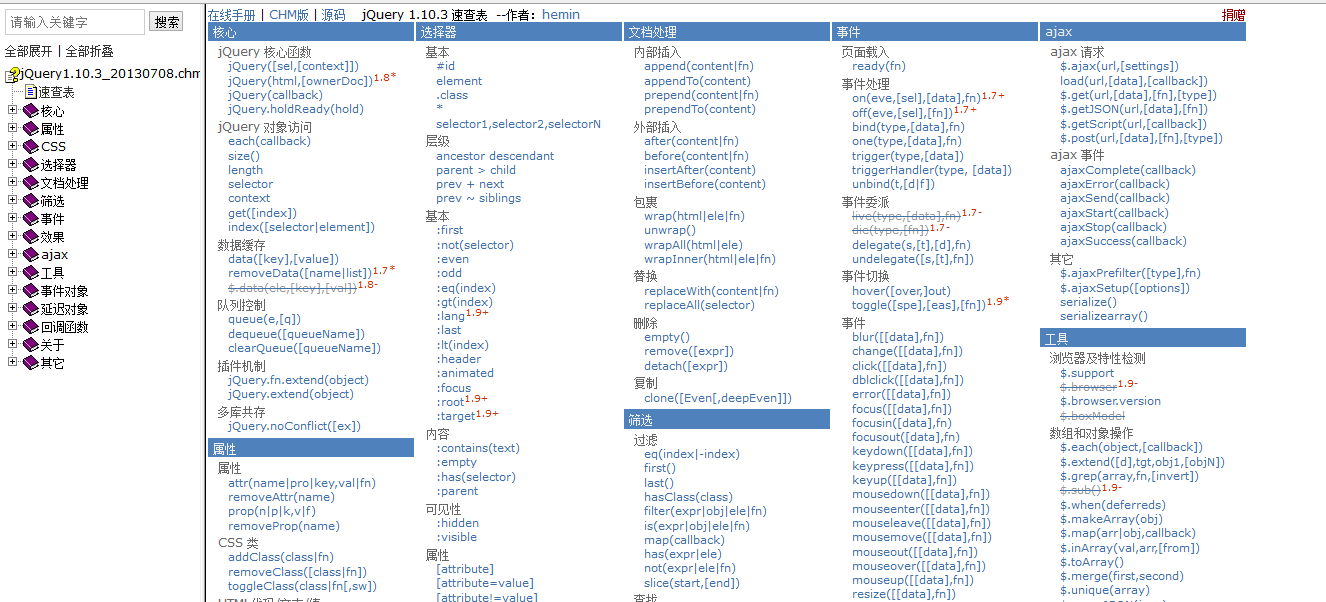Click the book icon beside 效果
Image resolution: width=1326 pixels, height=602 pixels.
coord(30,237)
